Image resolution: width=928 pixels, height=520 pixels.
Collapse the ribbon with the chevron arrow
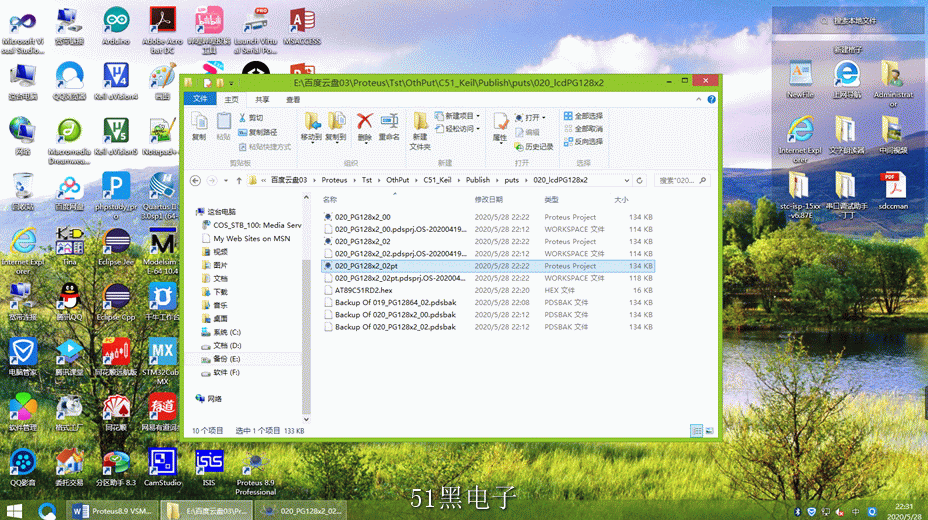(699, 99)
